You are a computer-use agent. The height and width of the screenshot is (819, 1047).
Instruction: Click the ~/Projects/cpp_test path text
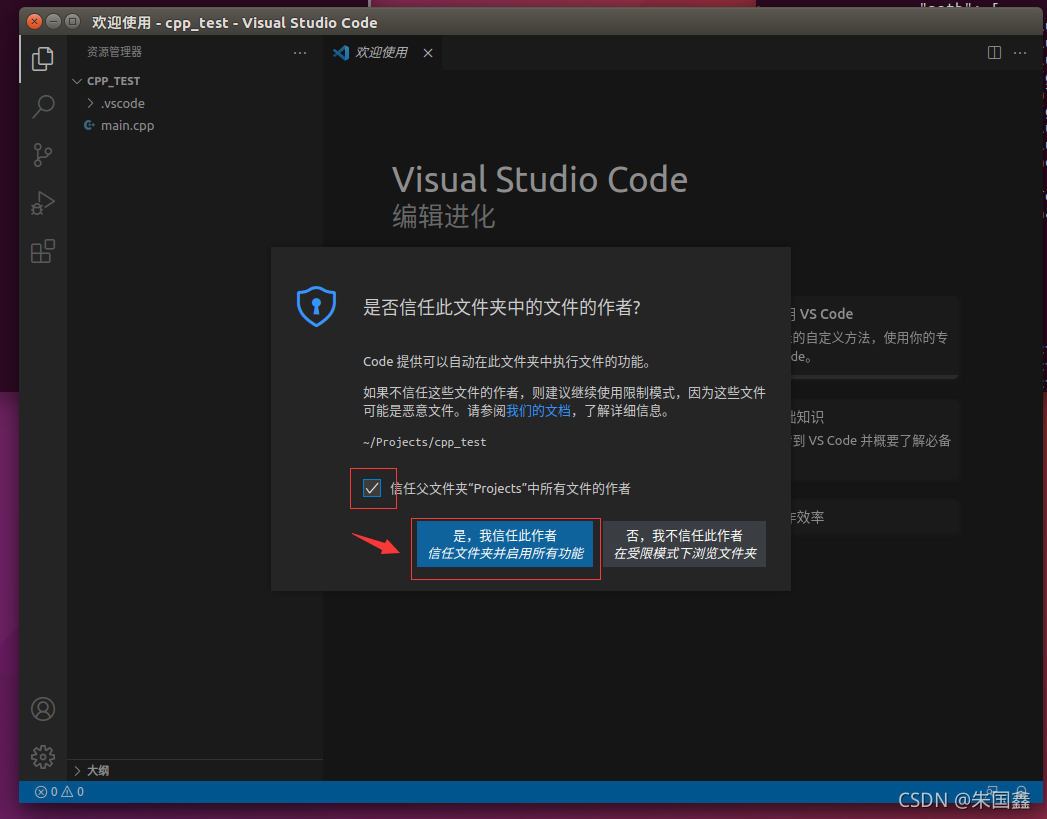click(425, 442)
